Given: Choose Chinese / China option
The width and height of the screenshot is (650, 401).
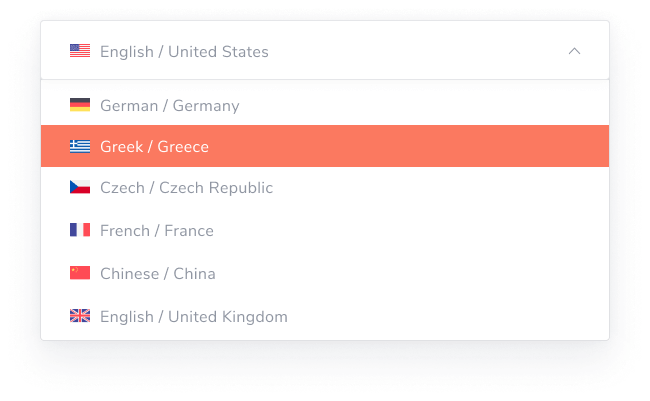Looking at the screenshot, I should click(157, 273).
